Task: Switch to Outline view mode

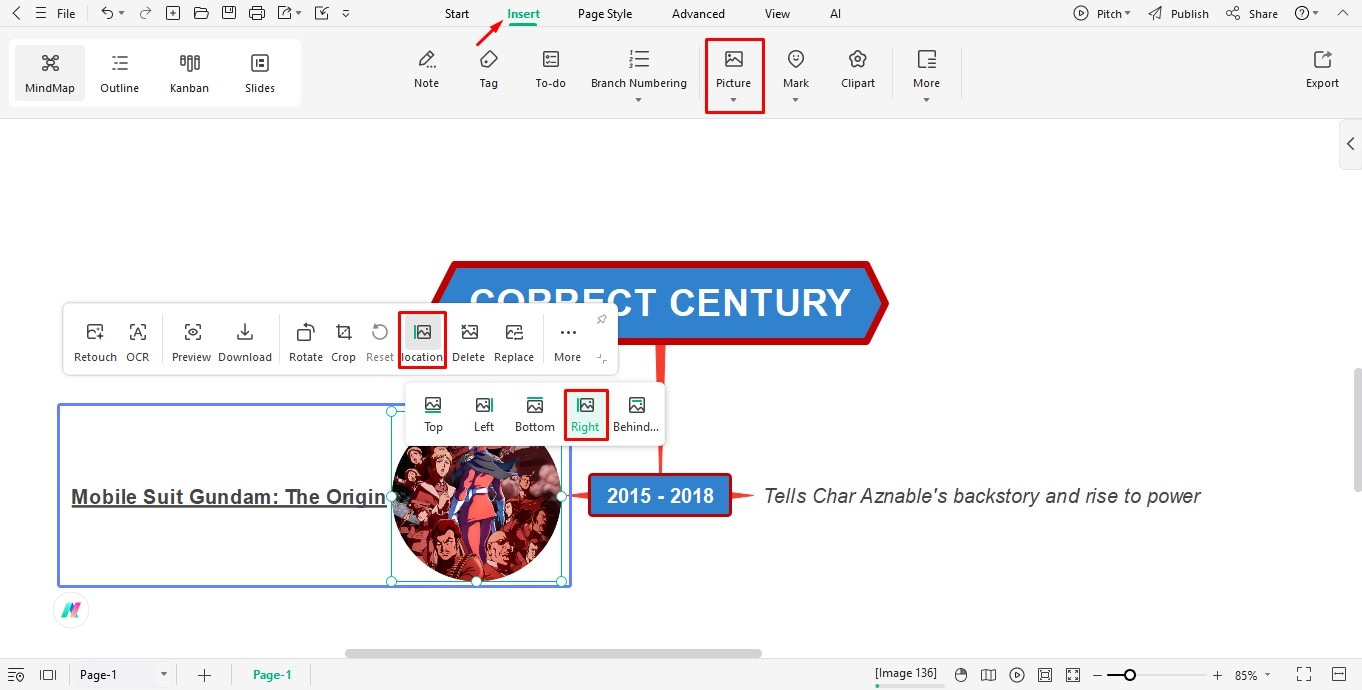Action: pos(119,74)
